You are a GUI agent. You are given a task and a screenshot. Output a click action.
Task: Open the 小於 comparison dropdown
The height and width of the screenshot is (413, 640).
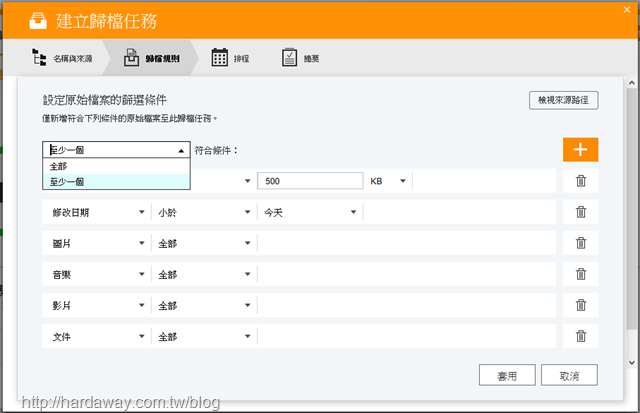(204, 212)
